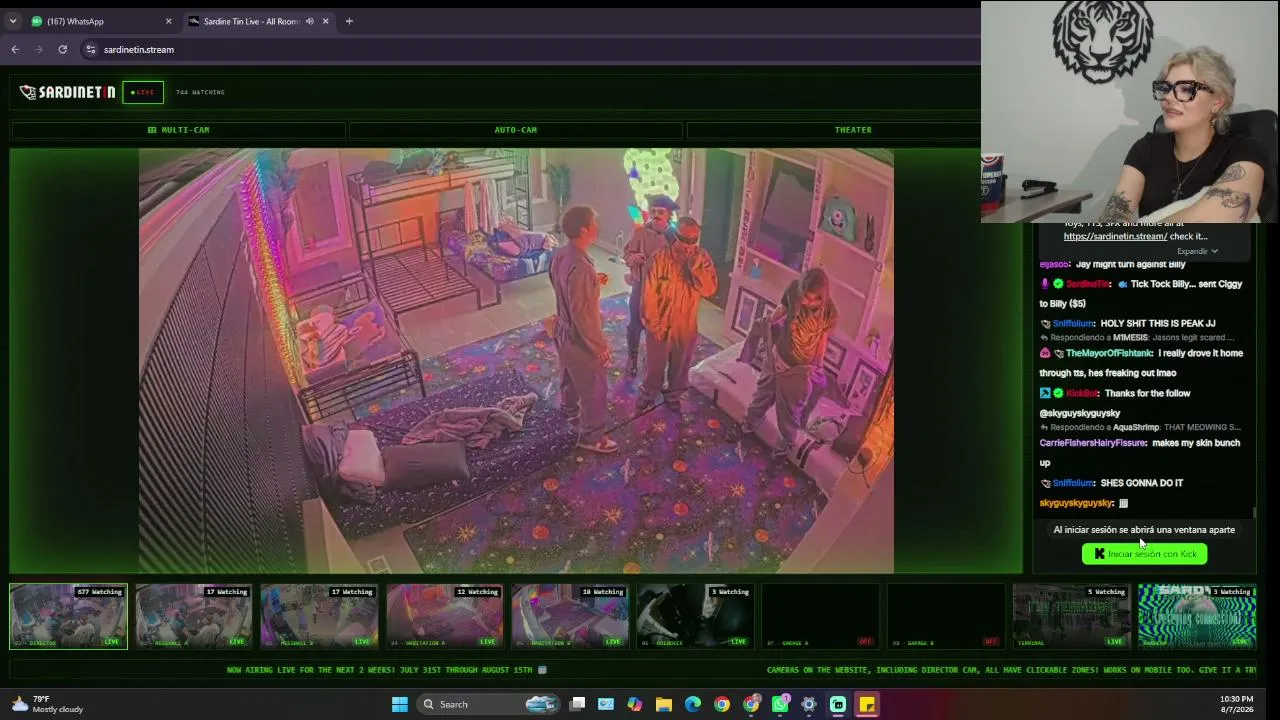Mute the Sardine Tin tab audio
The width and height of the screenshot is (1280, 720).
[x=310, y=21]
